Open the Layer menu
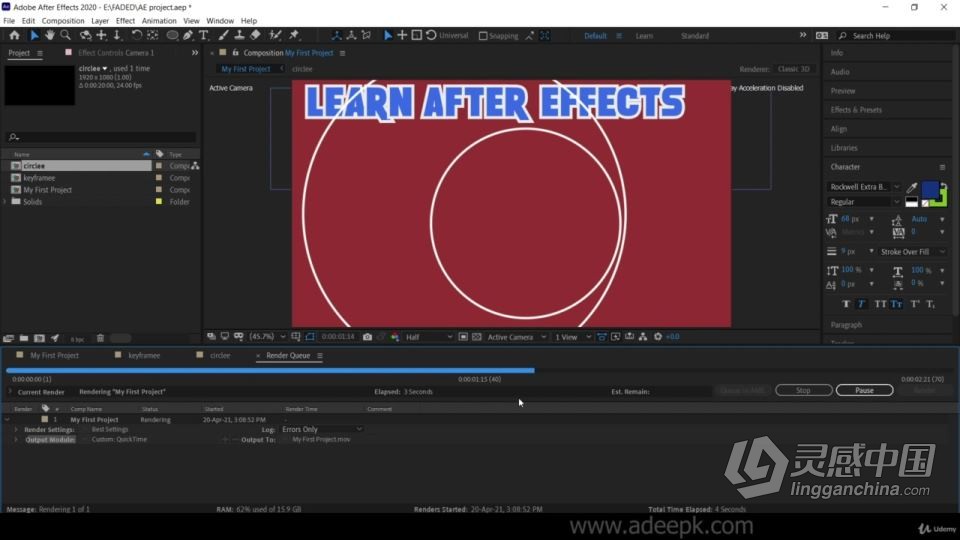This screenshot has width=960, height=540. pos(100,21)
